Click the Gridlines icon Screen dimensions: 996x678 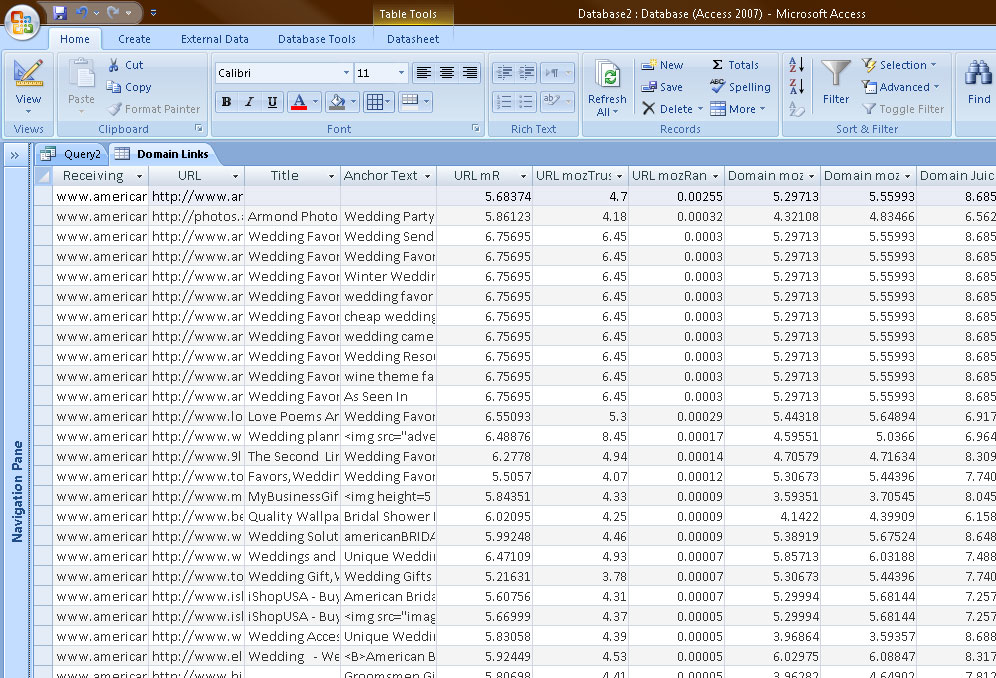click(x=375, y=102)
